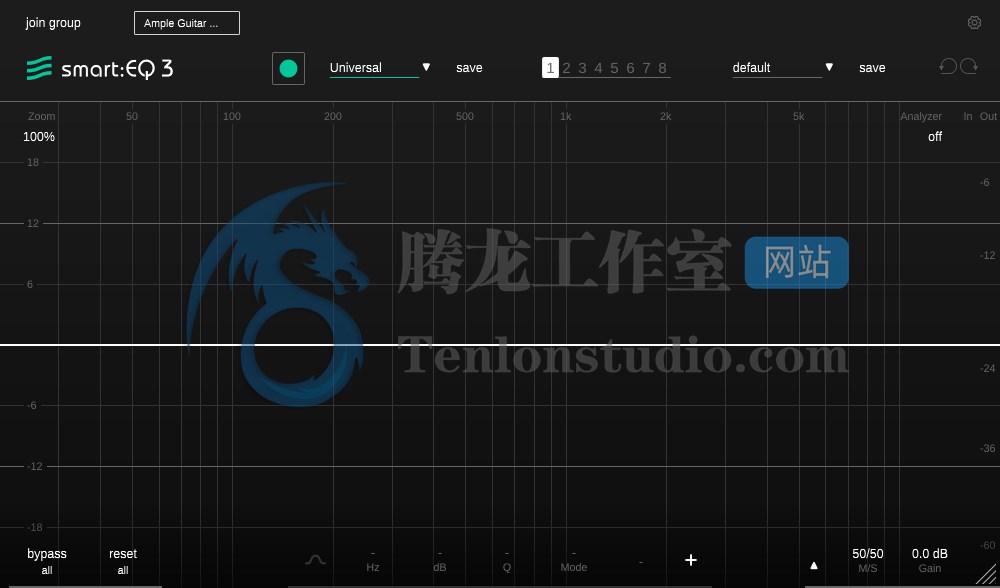This screenshot has width=1000, height=588.
Task: Select snapshot tab 5
Action: point(614,68)
